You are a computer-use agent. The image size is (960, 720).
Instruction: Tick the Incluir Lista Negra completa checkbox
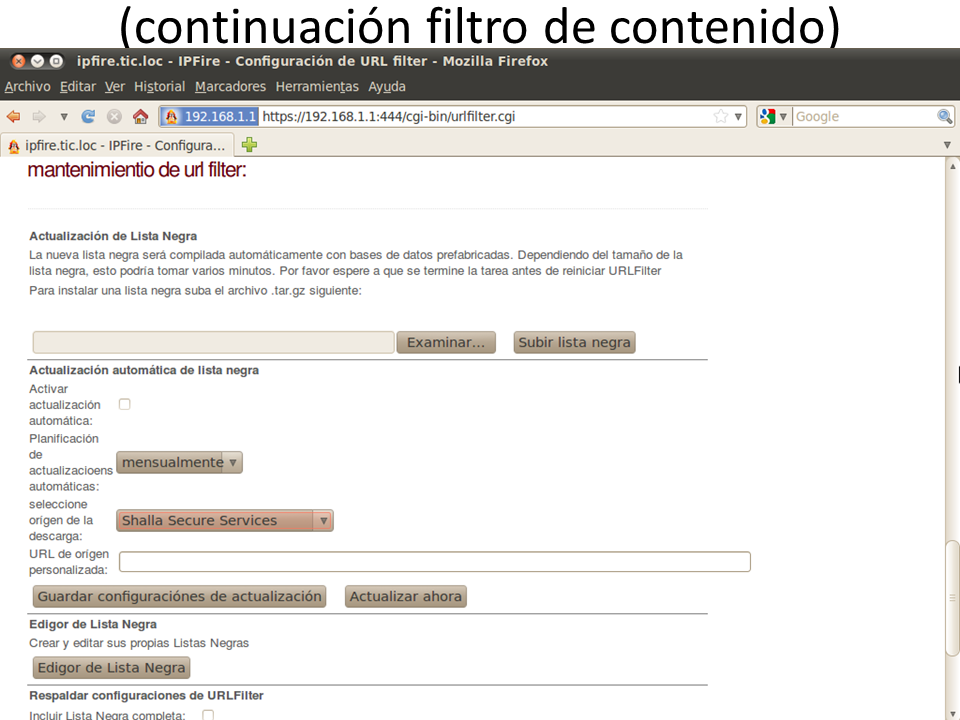(208, 715)
